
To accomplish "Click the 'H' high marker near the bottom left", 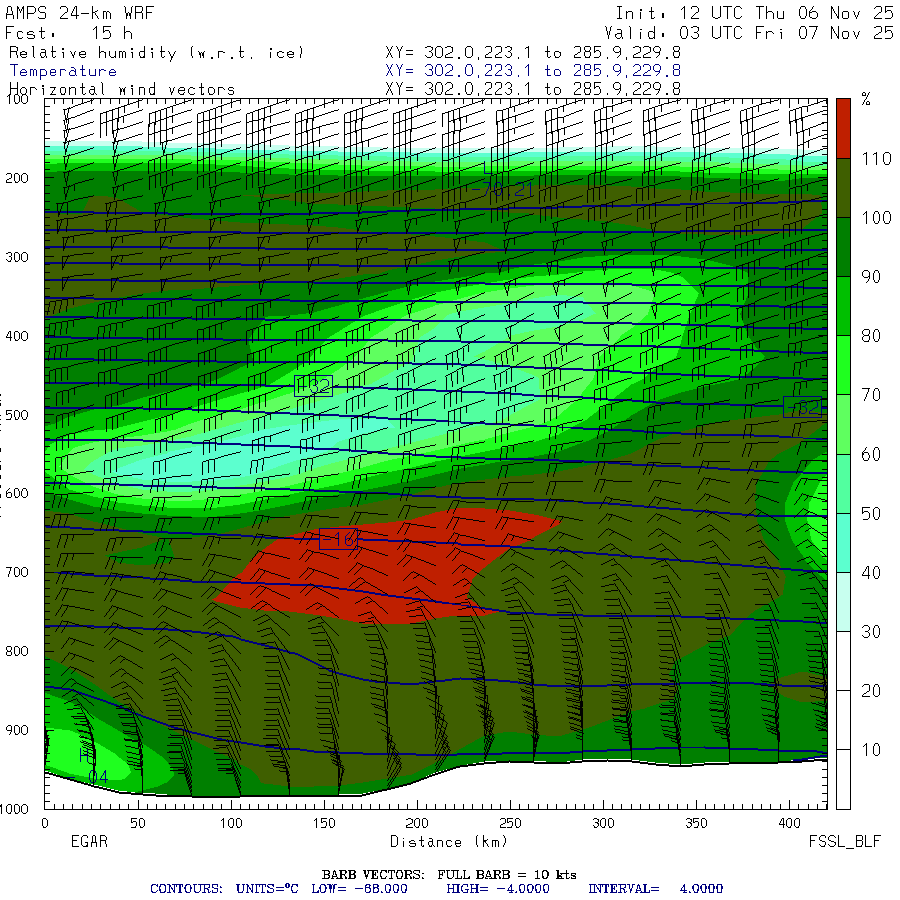I will (86, 755).
